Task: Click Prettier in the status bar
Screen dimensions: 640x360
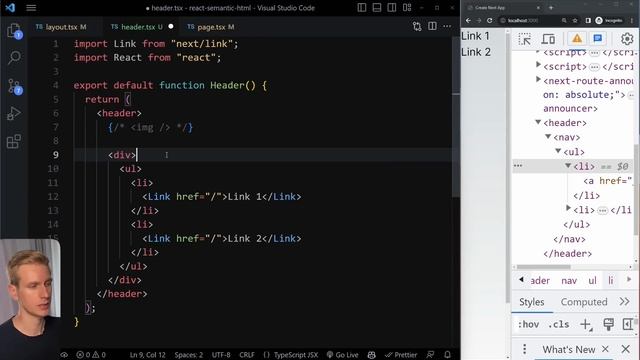Action: click(x=401, y=355)
